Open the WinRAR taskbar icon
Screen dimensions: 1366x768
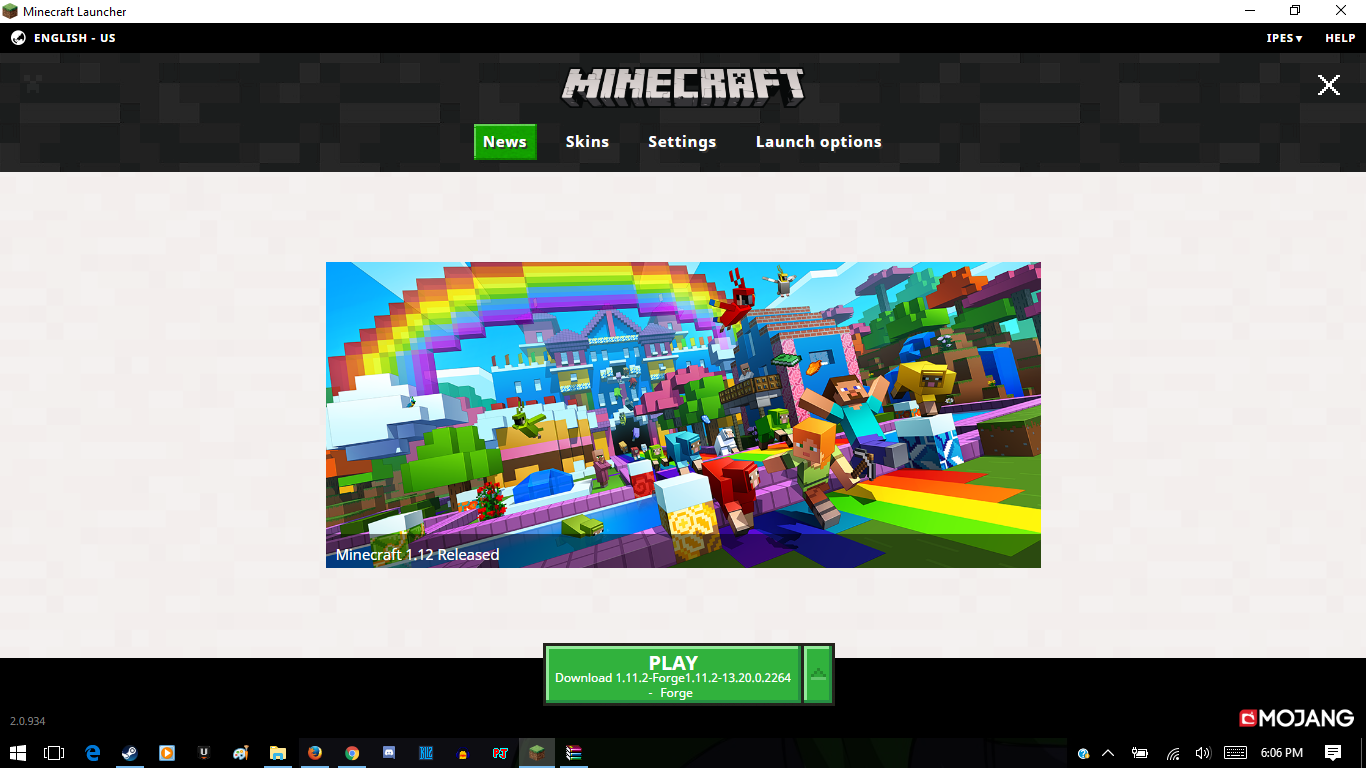(x=574, y=753)
